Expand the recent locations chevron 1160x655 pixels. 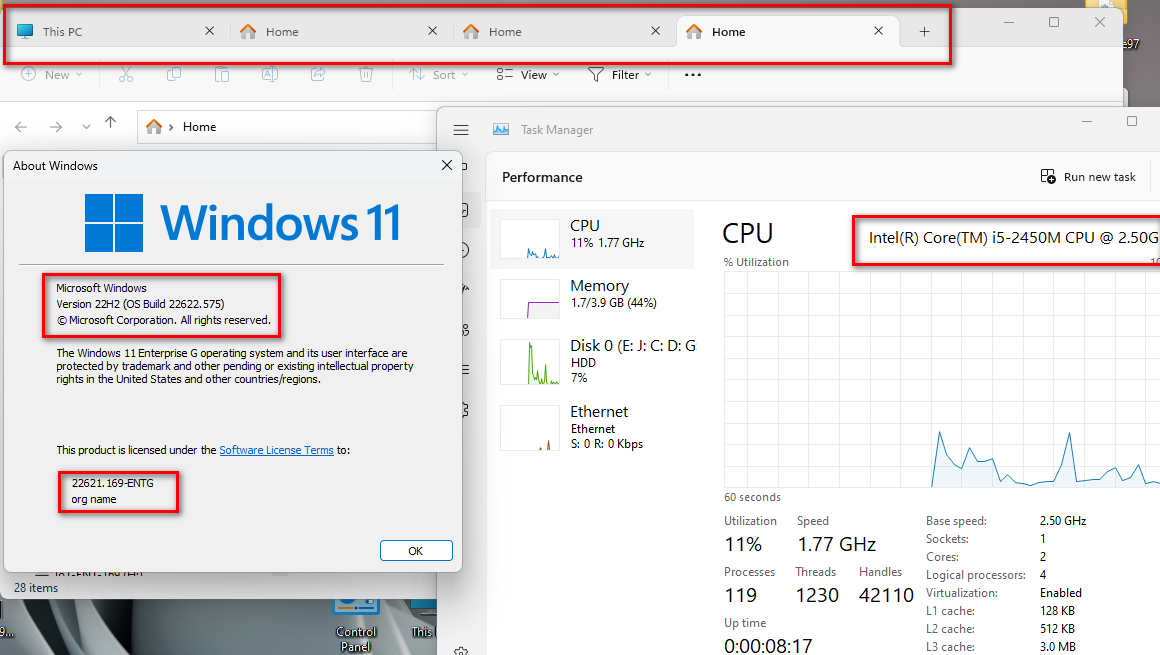click(x=87, y=127)
